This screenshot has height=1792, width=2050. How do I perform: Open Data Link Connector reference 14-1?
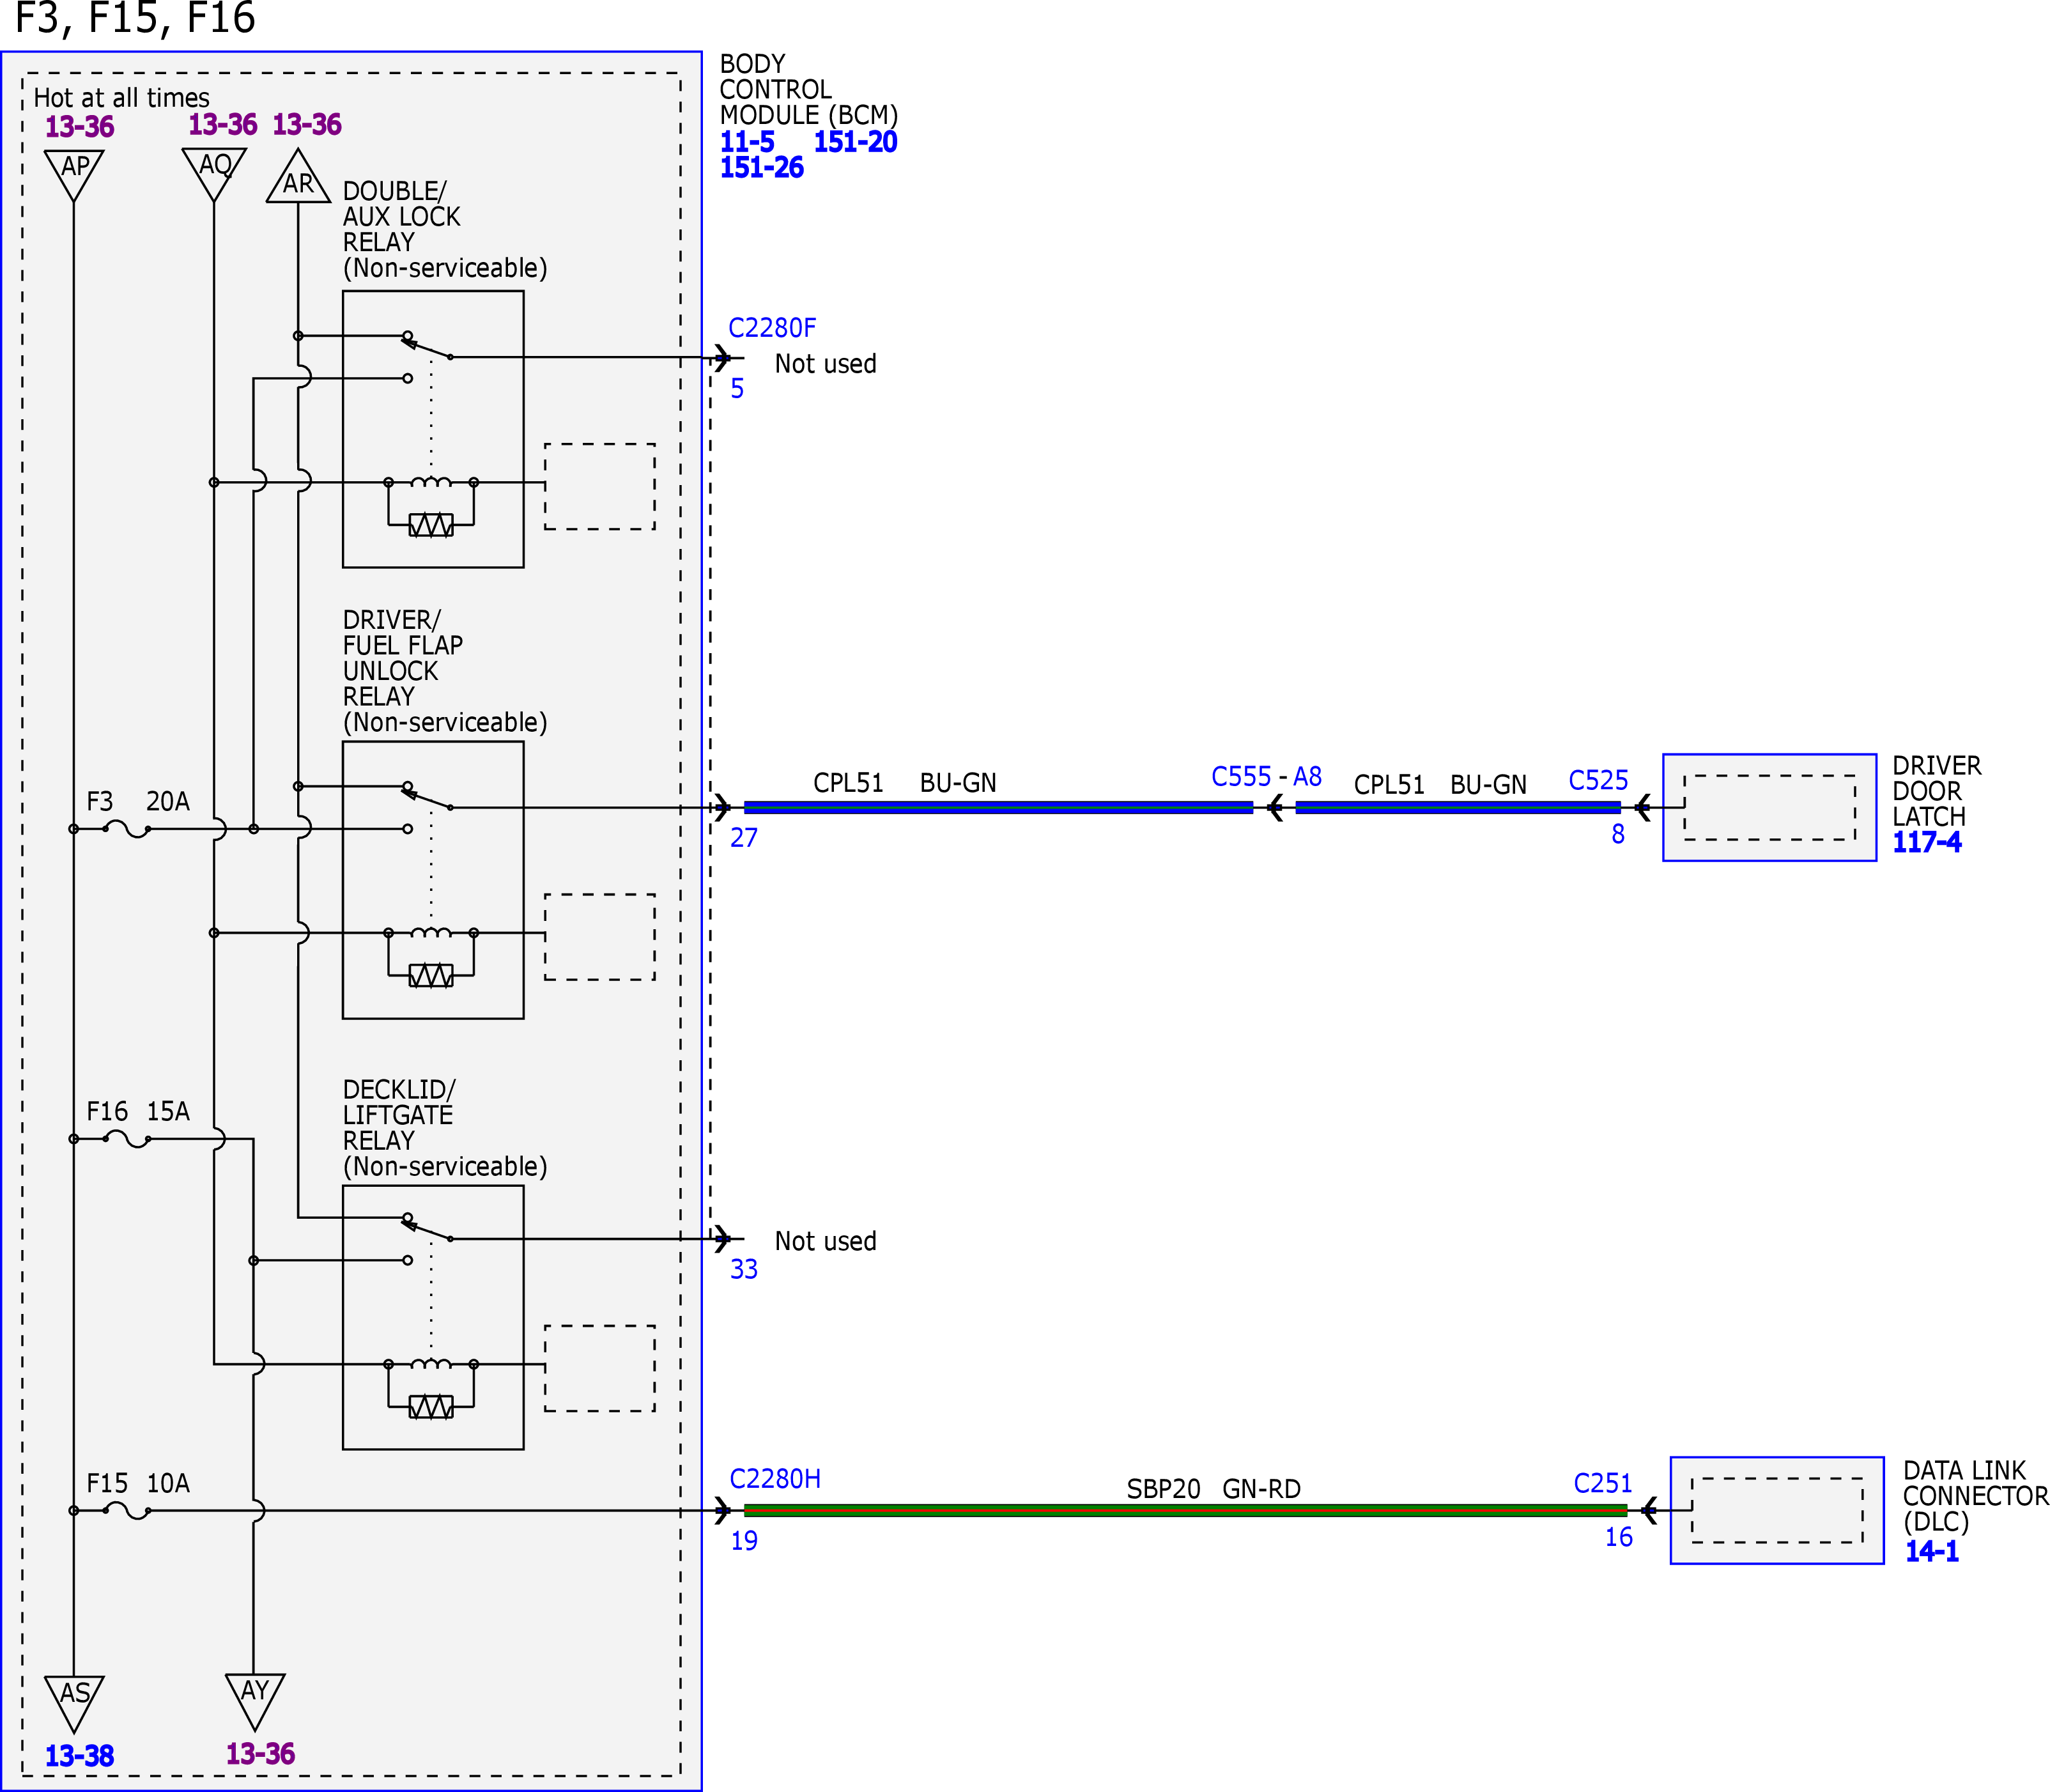point(1932,1552)
